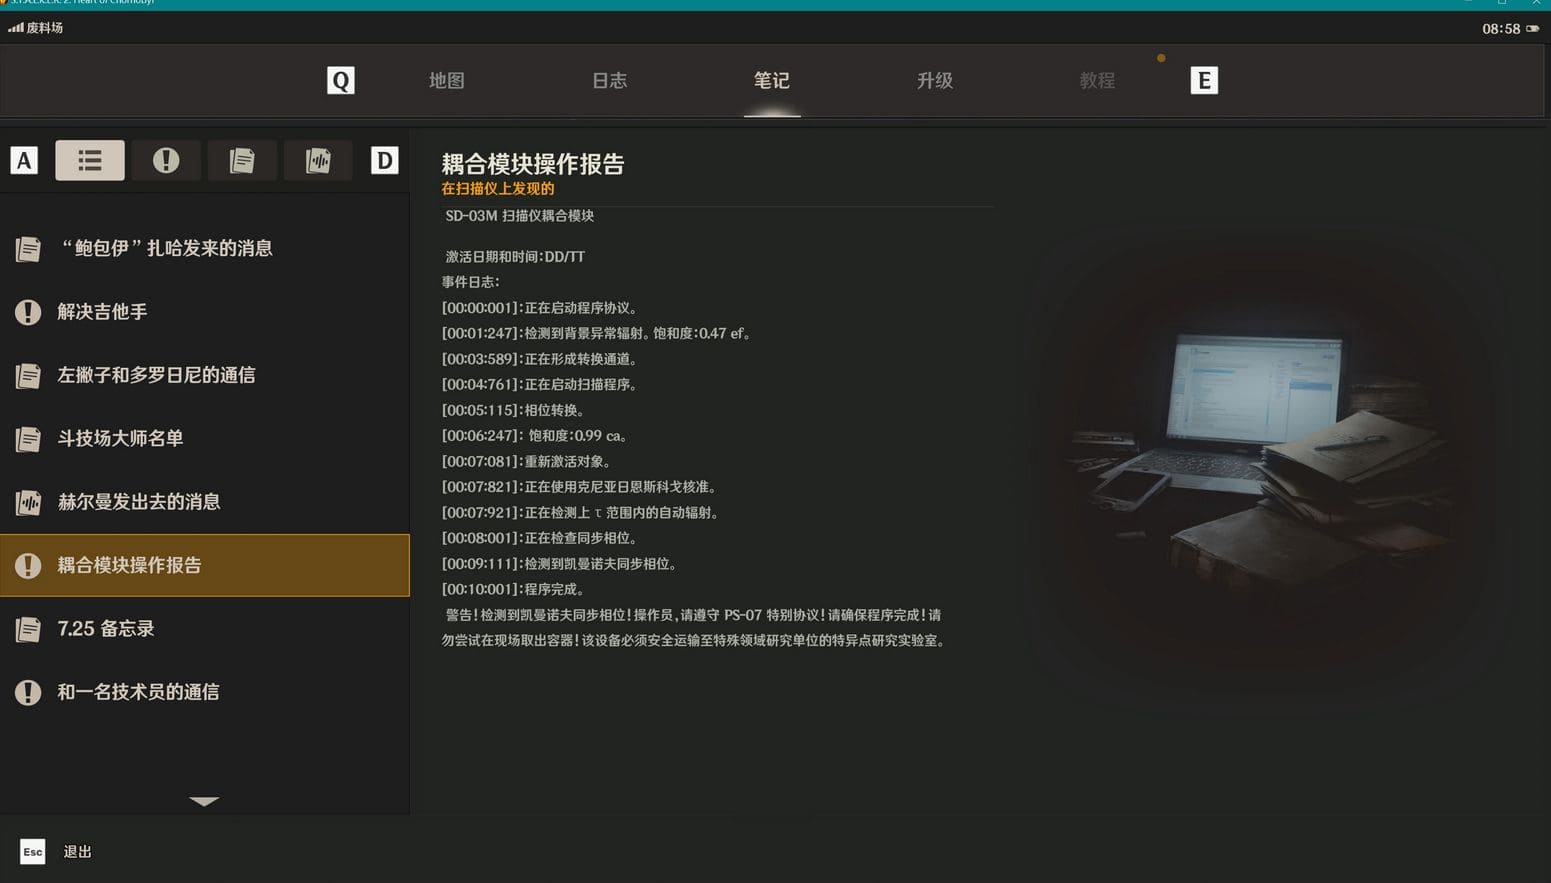Filter notes by audio recording icon
Viewport: 1551px width, 883px height.
click(318, 160)
